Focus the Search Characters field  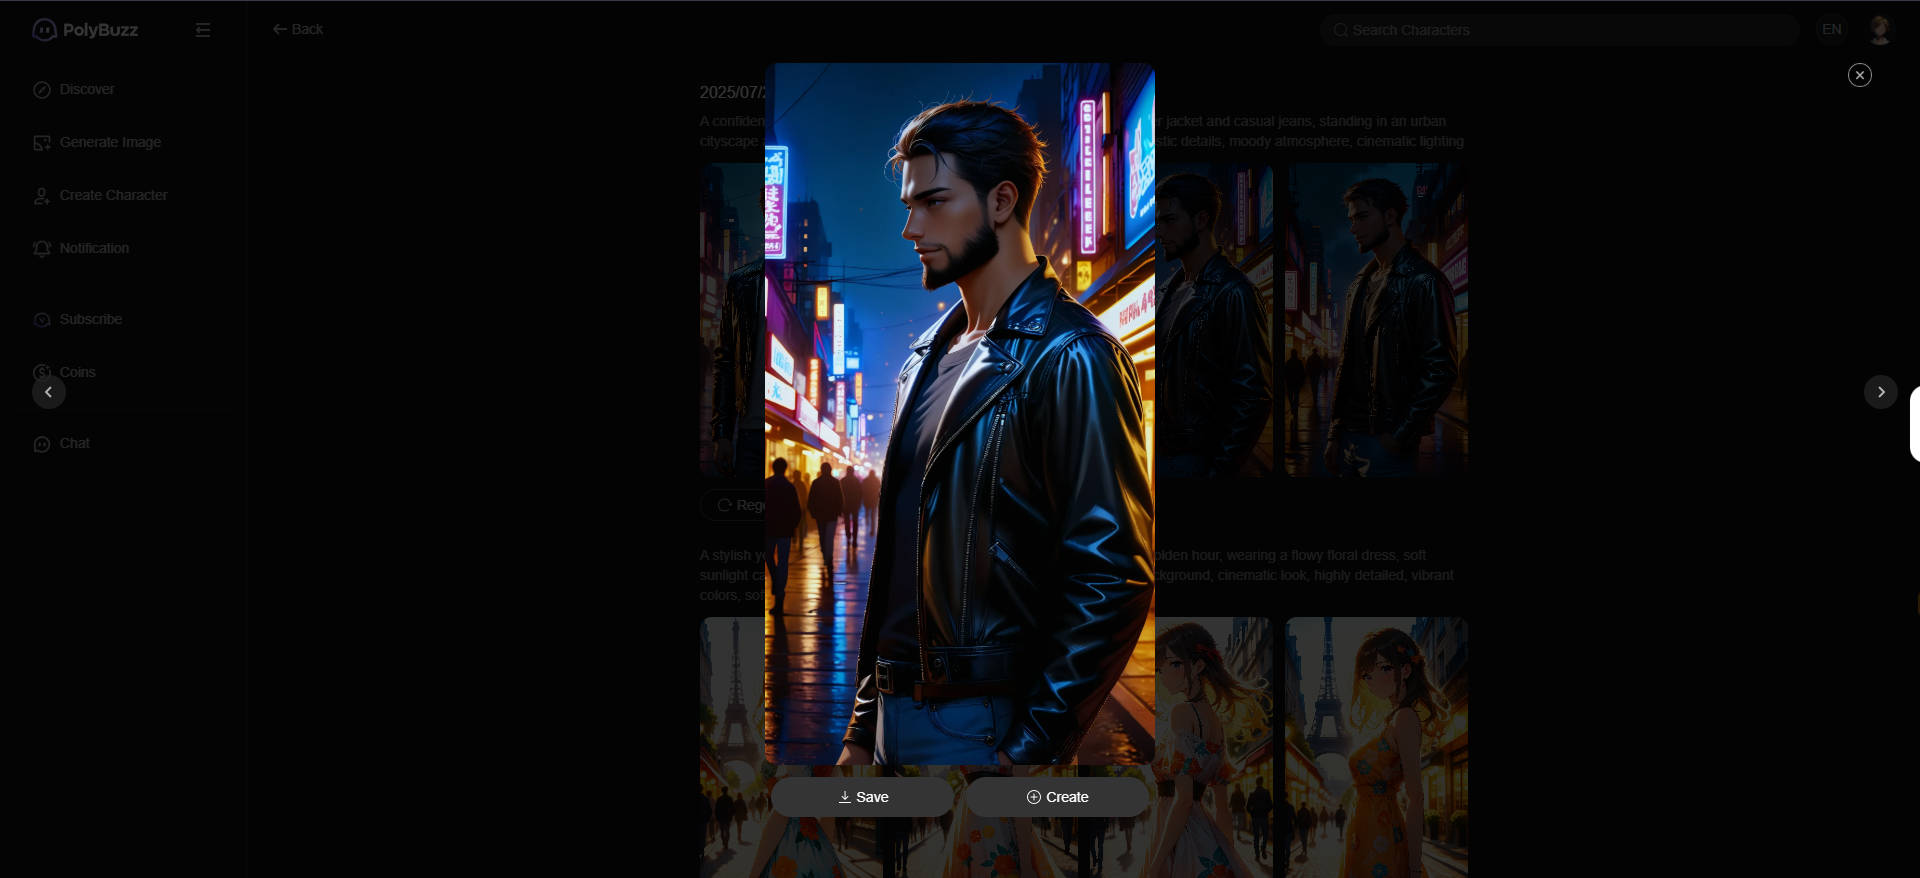pos(1560,30)
